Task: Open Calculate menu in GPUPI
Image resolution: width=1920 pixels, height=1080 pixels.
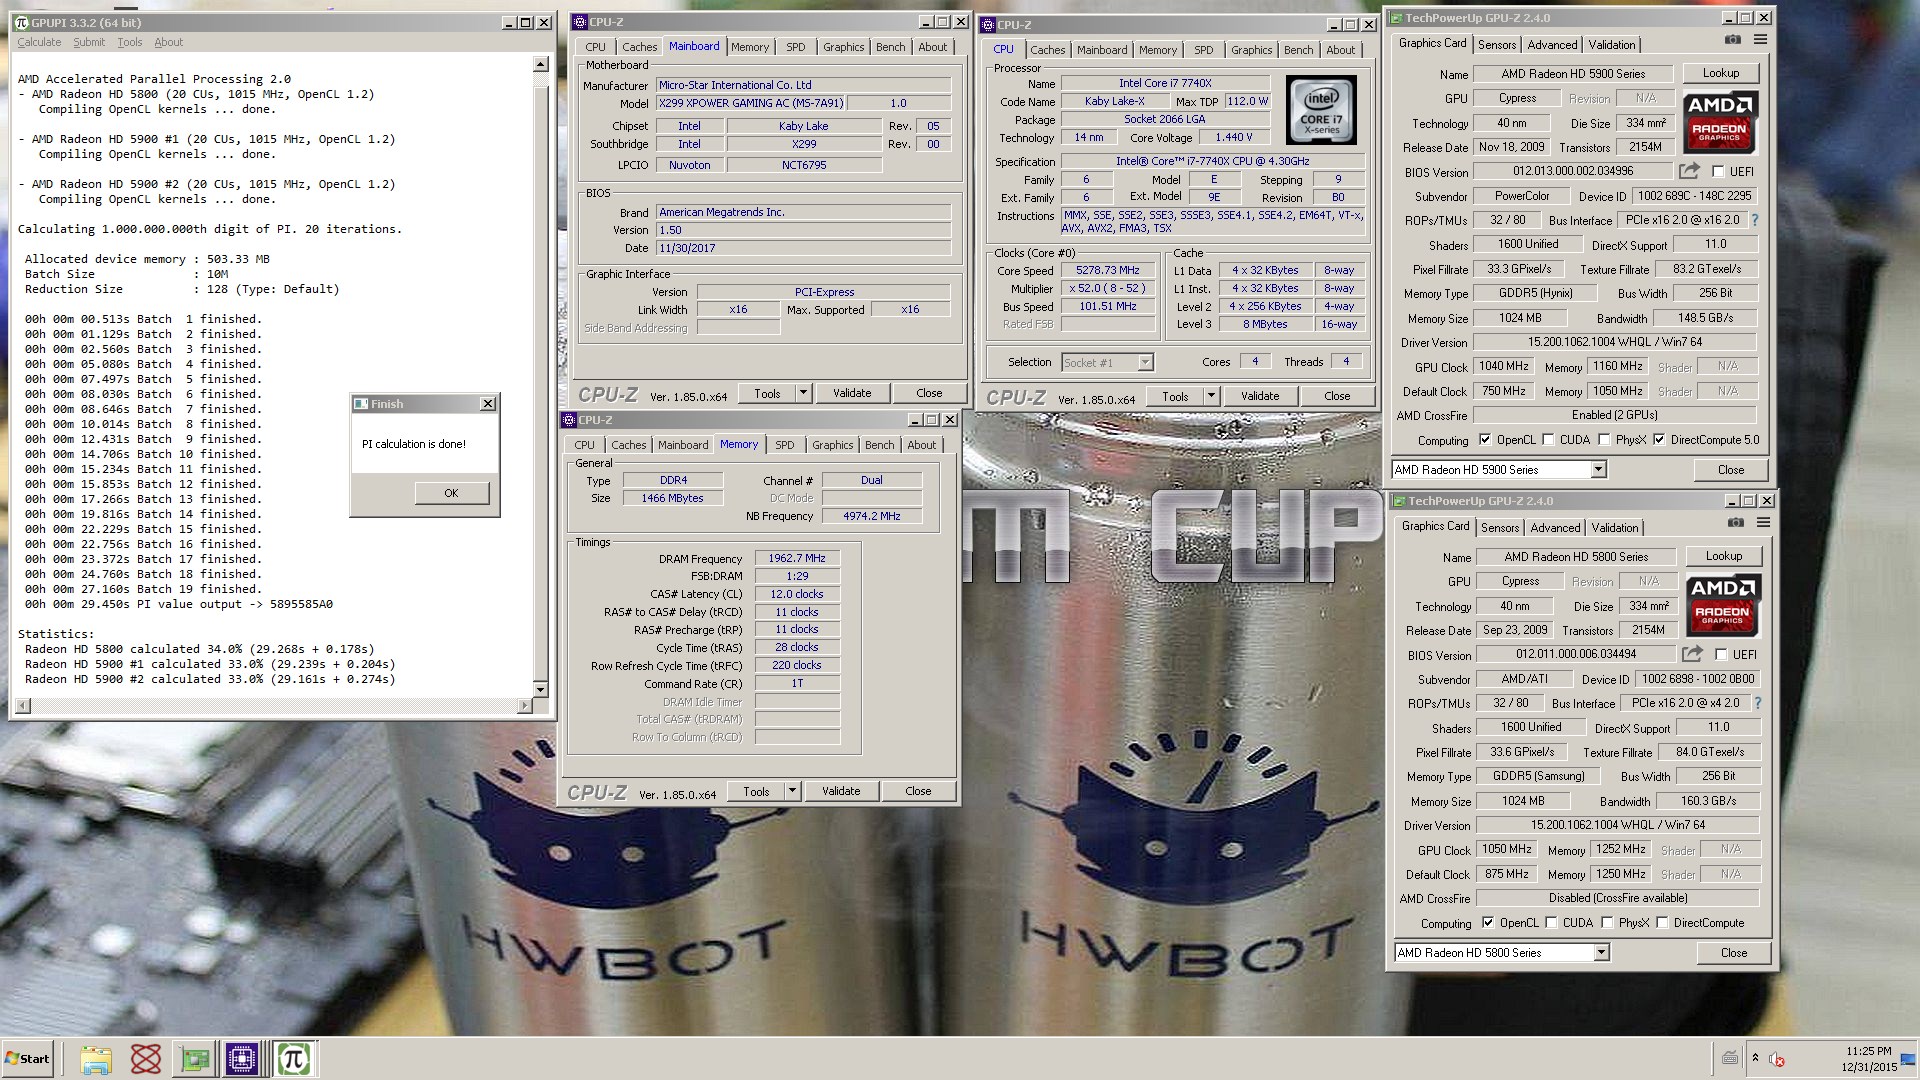Action: tap(39, 42)
